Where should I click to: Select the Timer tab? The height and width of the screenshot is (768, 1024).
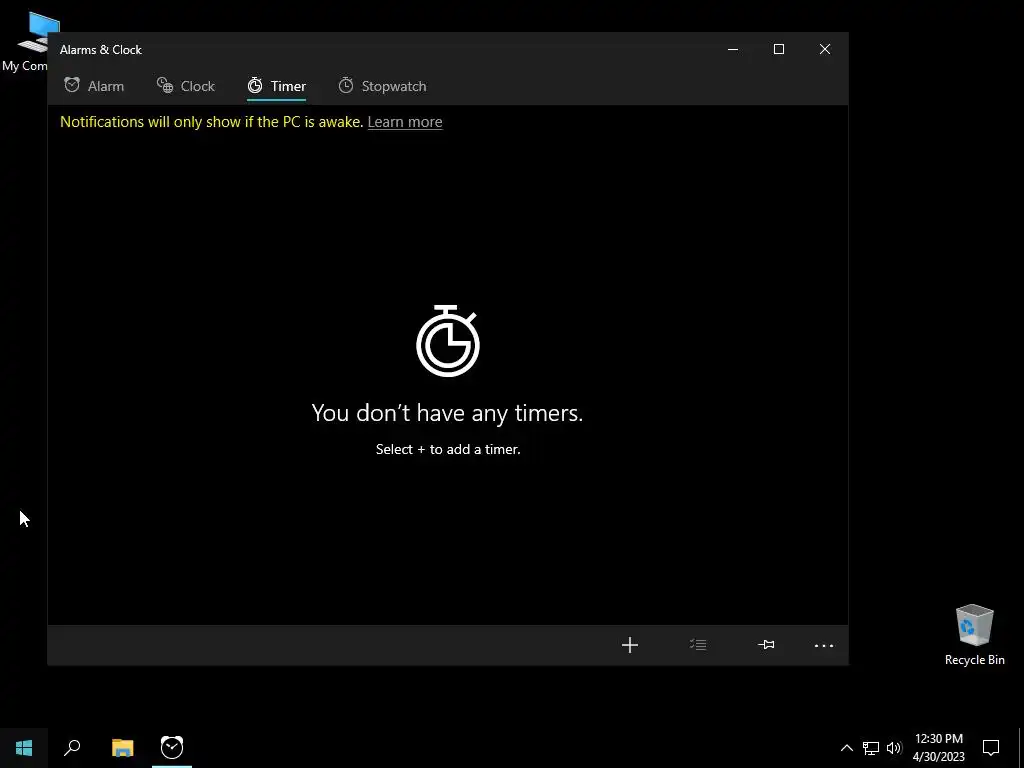276,86
